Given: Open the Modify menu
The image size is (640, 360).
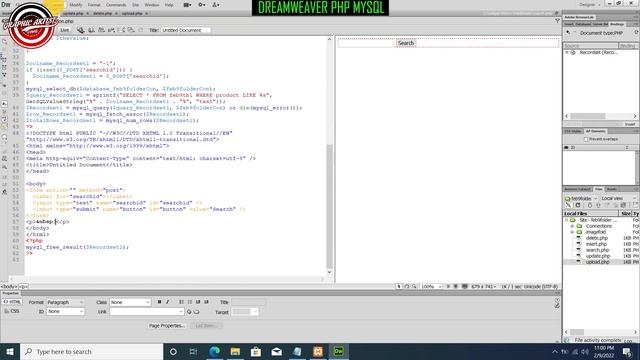Looking at the screenshot, I should click(76, 5).
